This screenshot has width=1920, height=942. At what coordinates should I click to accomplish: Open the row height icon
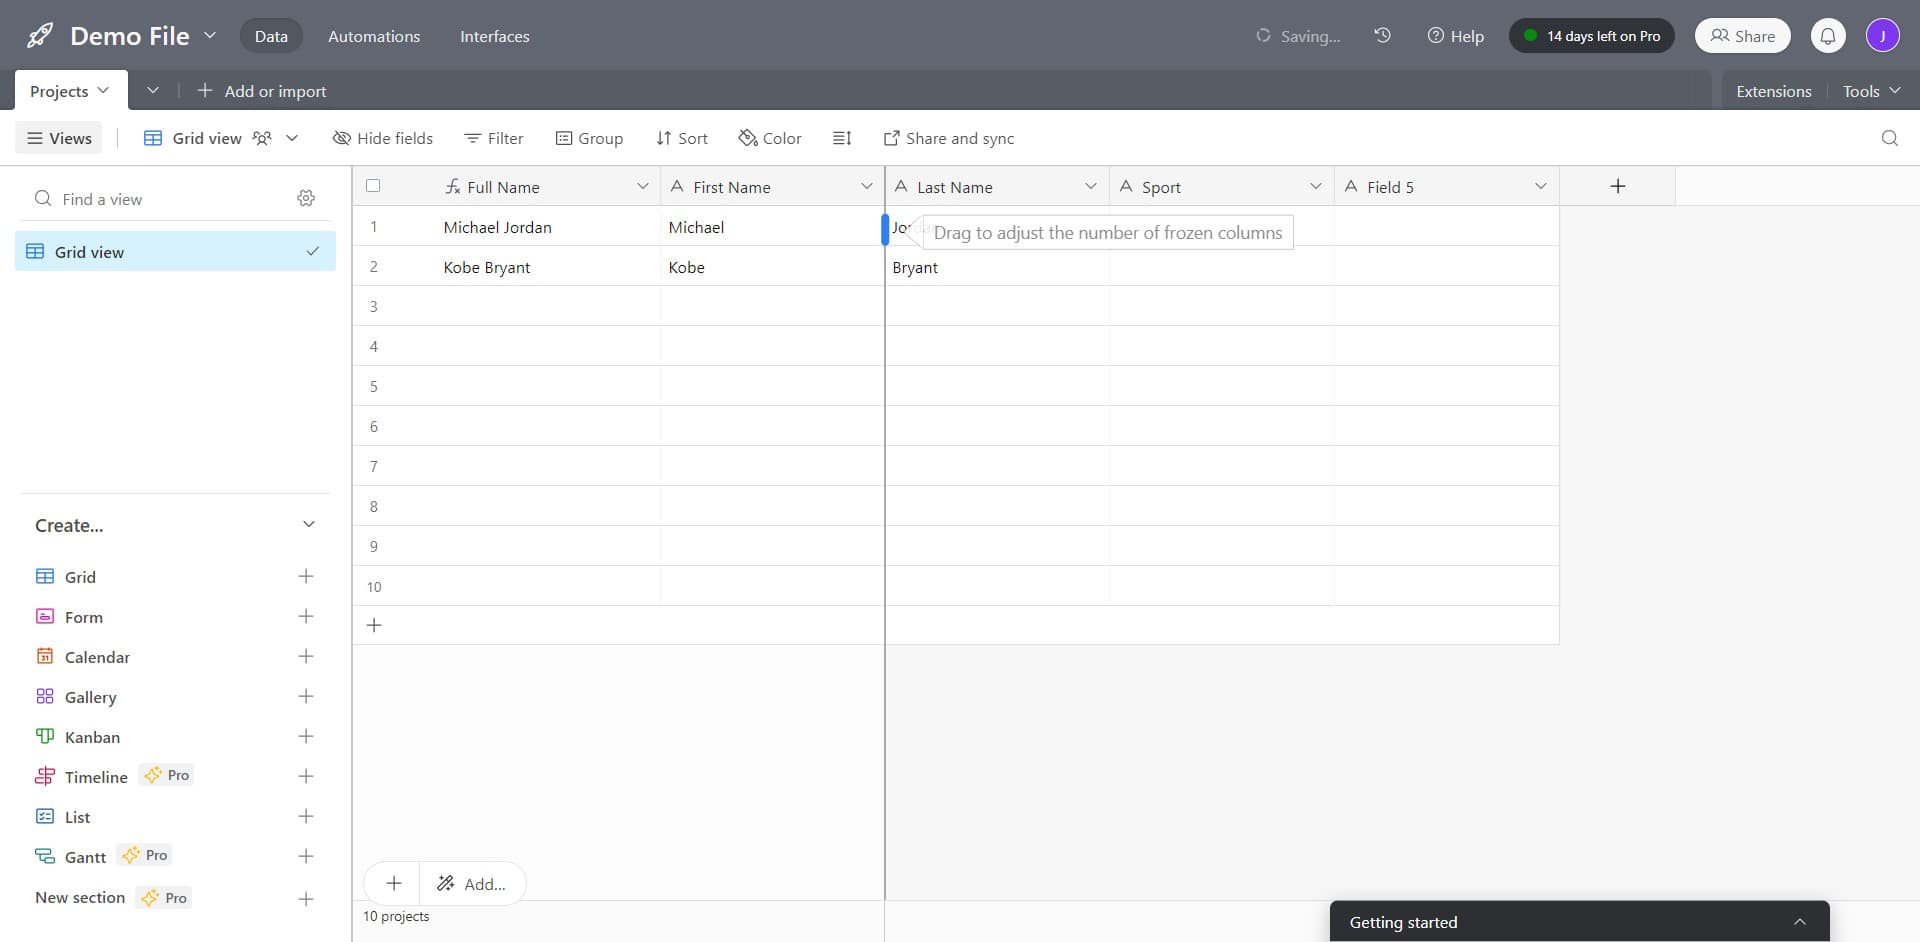pos(842,138)
